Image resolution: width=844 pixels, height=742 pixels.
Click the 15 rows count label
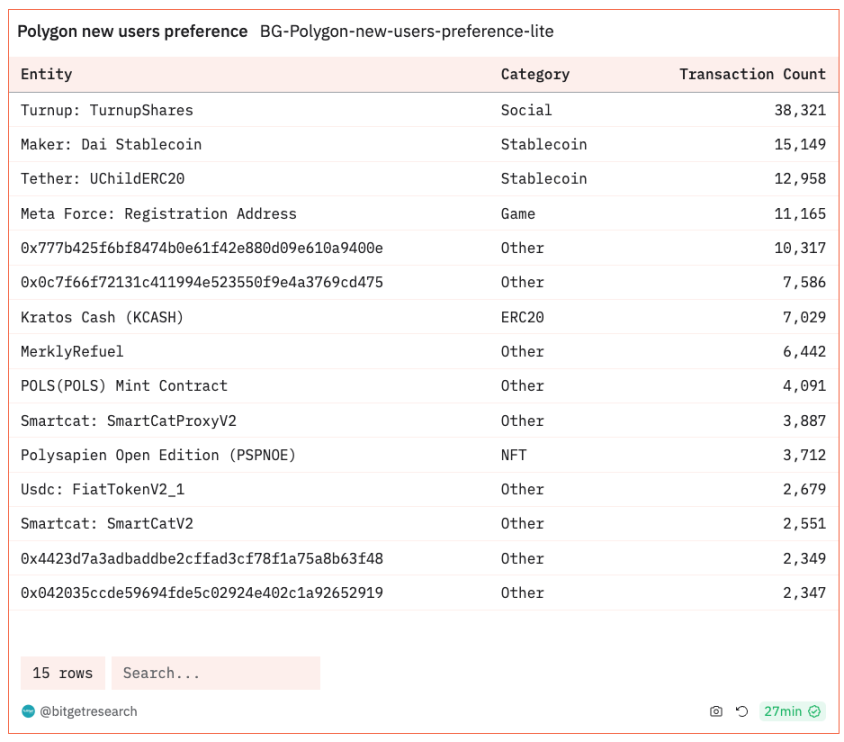(62, 673)
